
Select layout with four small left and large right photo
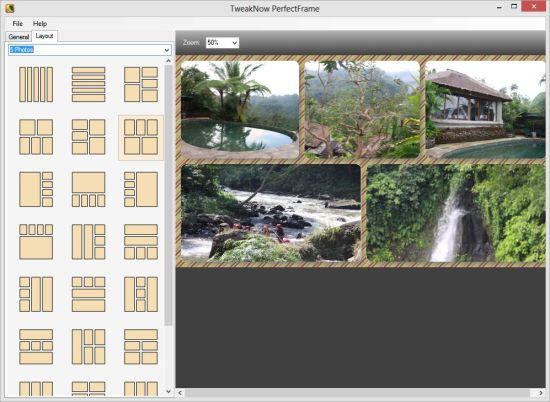click(x=141, y=189)
